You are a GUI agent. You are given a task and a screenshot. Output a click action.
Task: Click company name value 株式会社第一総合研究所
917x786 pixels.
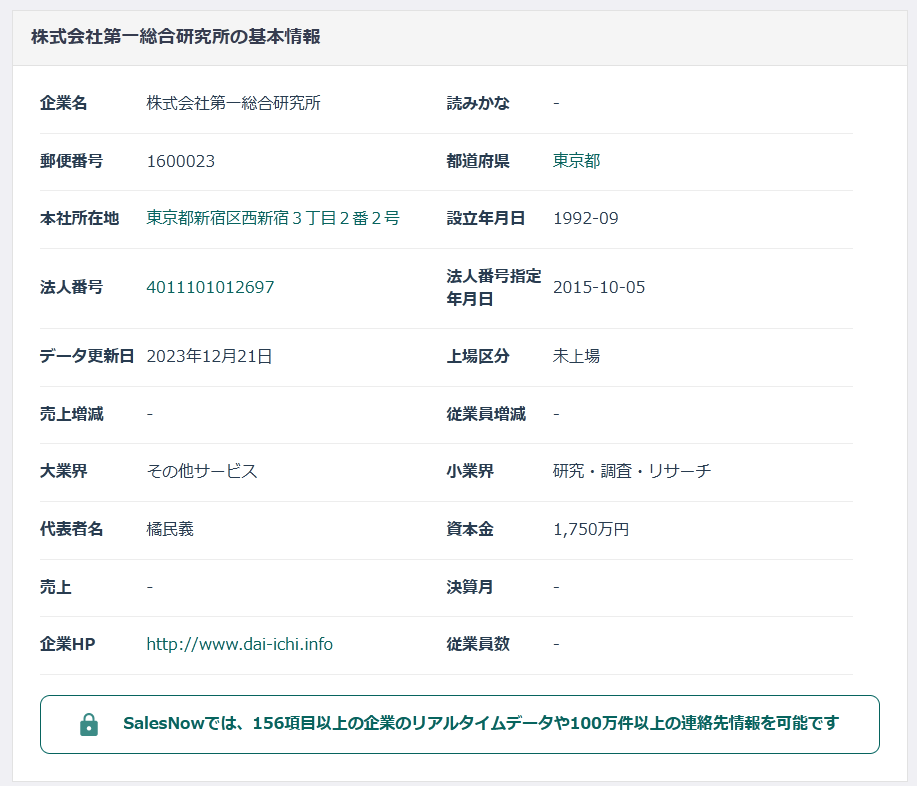pyautogui.click(x=233, y=103)
